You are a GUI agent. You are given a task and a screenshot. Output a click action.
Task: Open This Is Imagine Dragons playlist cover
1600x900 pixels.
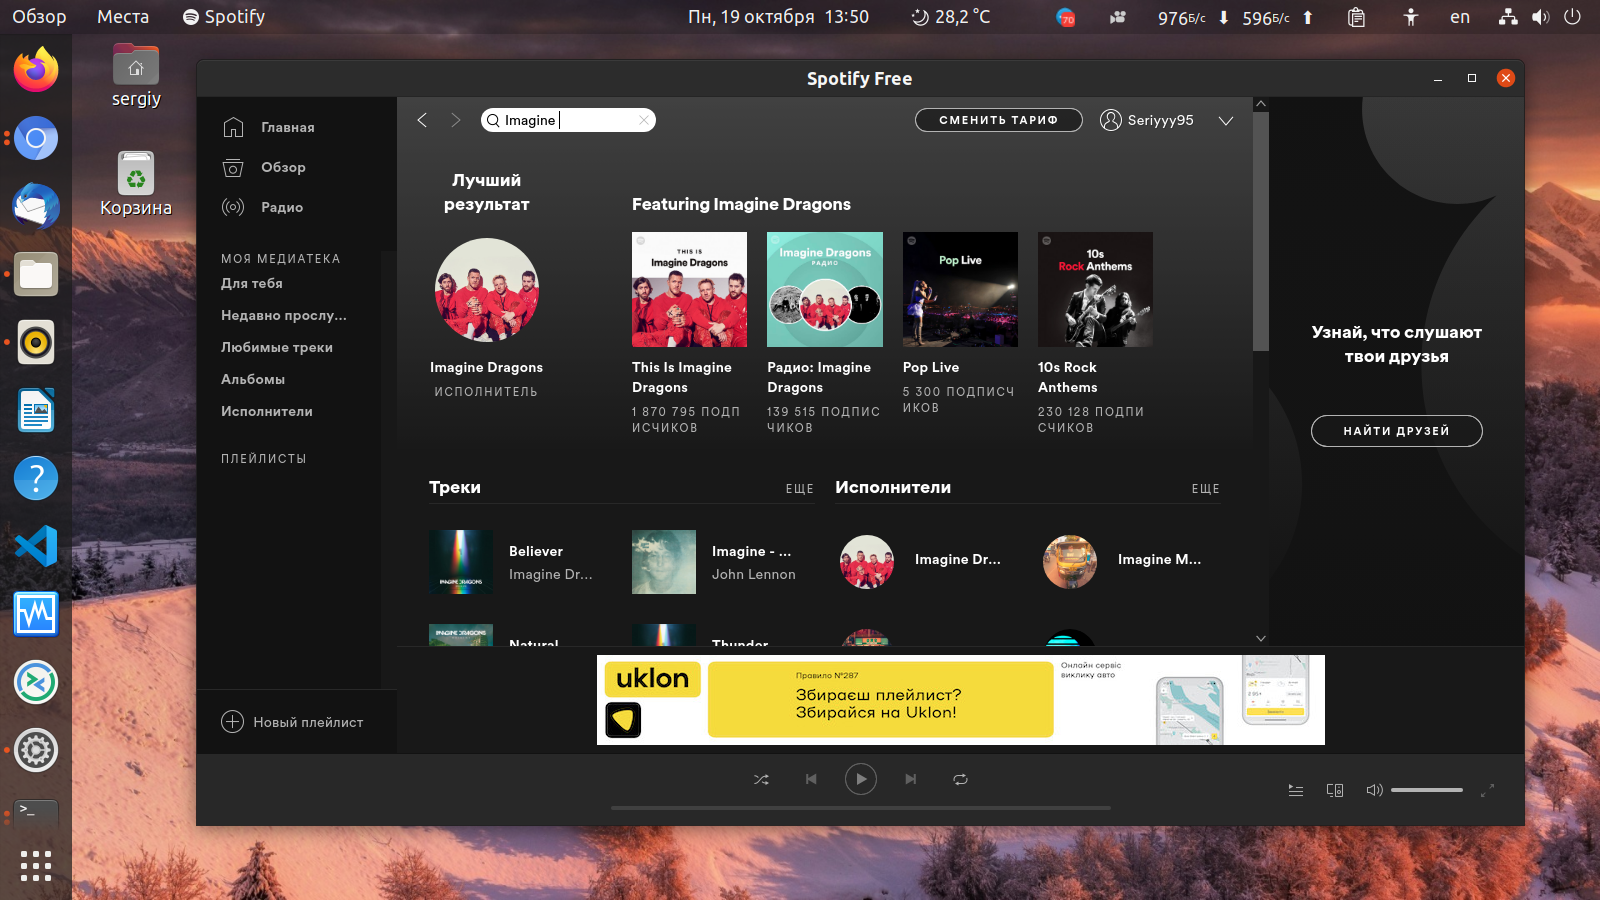click(x=689, y=290)
